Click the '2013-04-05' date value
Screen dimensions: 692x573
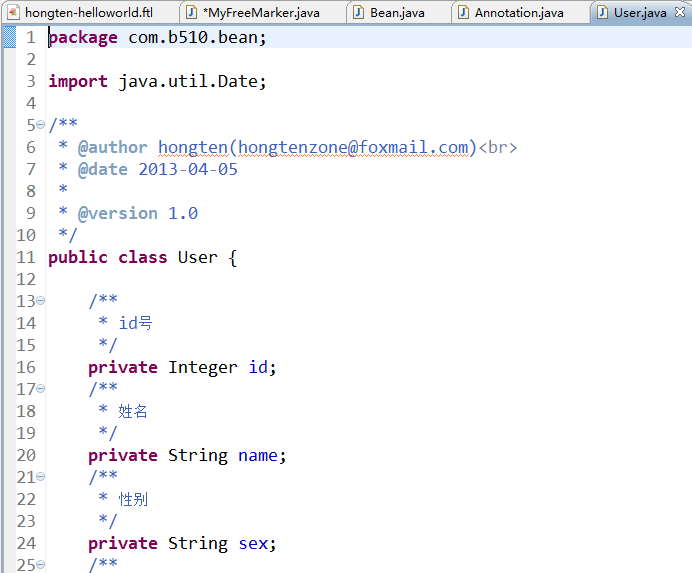pyautogui.click(x=188, y=170)
